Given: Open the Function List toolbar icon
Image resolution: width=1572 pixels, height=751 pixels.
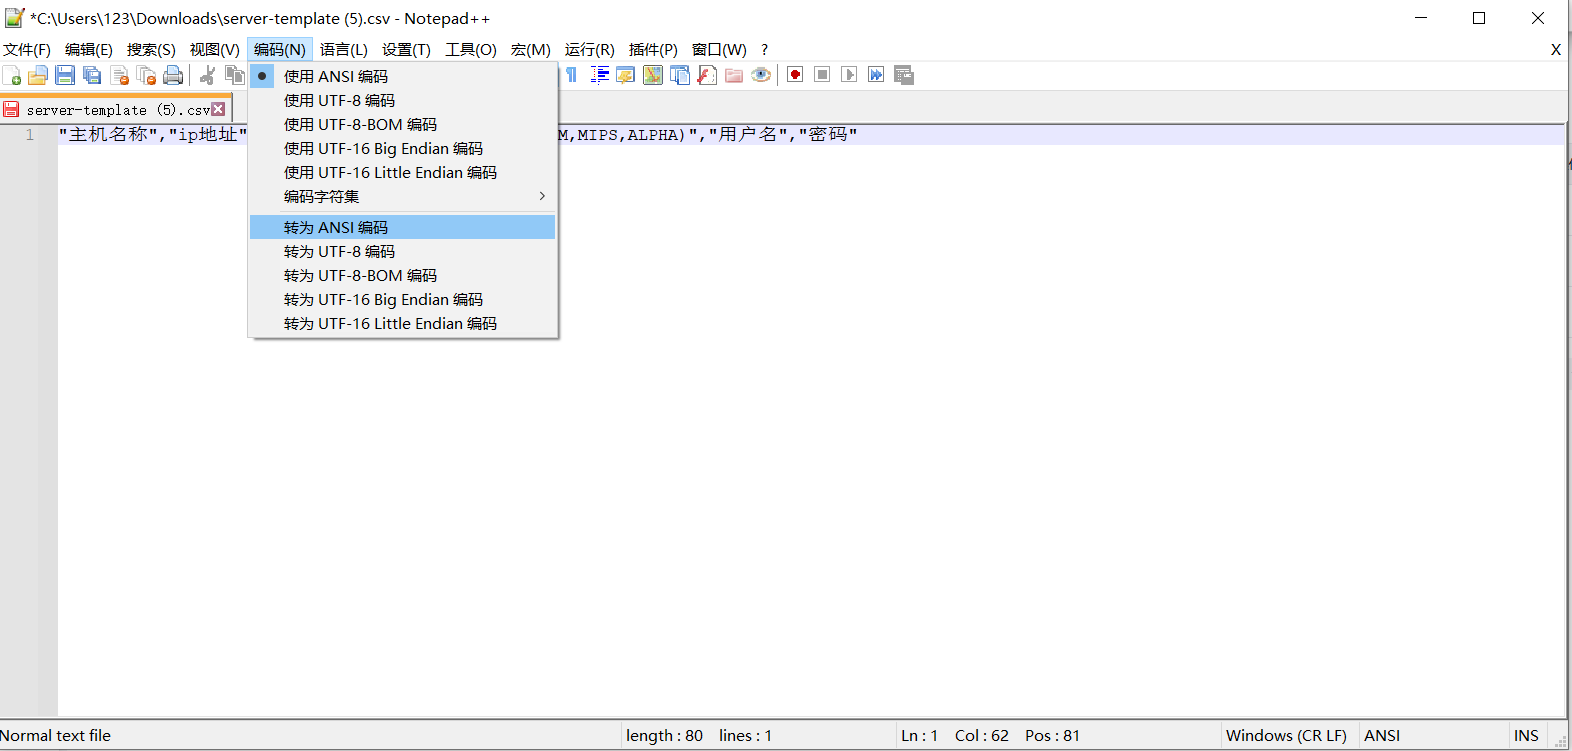Looking at the screenshot, I should (x=707, y=75).
